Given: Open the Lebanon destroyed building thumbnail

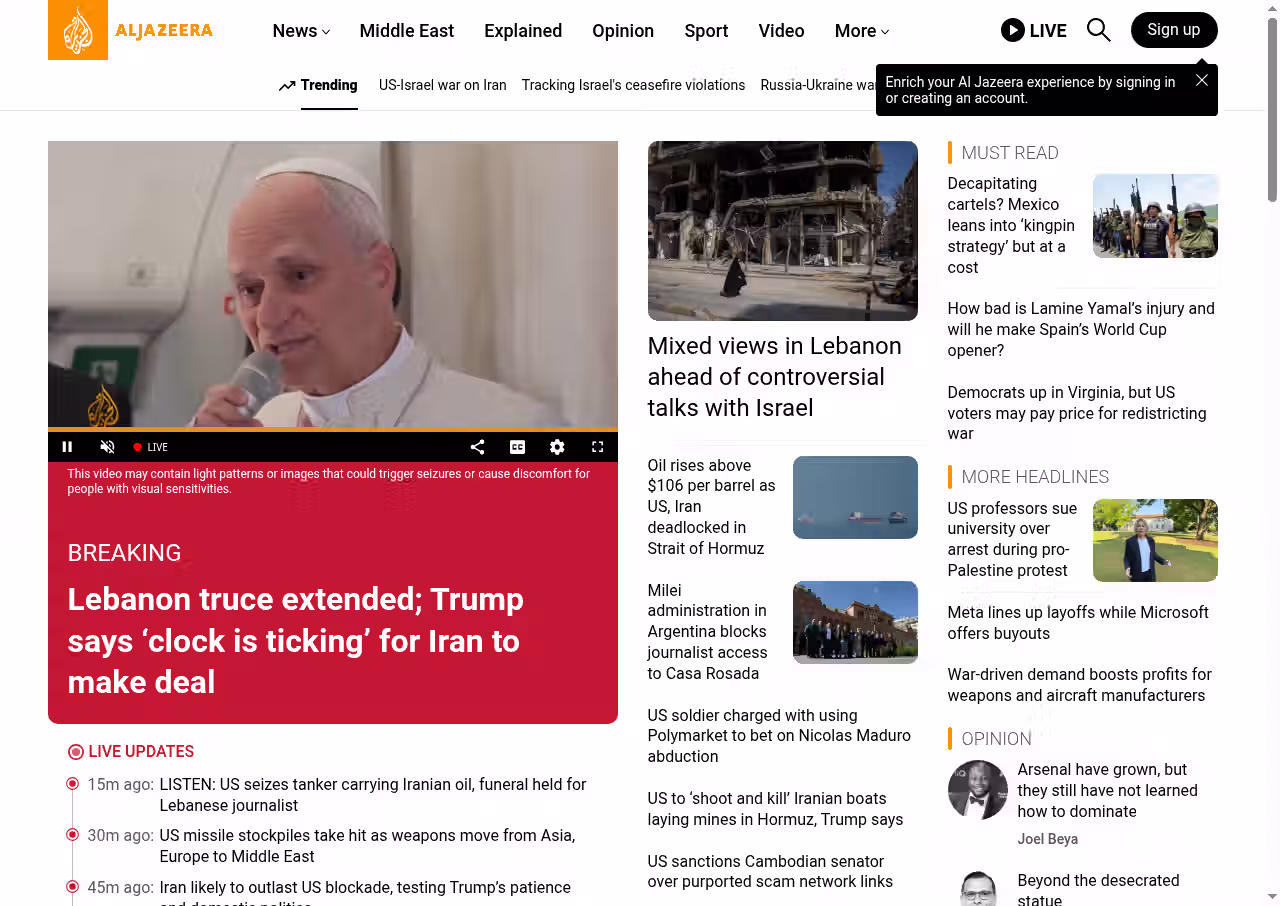Looking at the screenshot, I should [782, 231].
